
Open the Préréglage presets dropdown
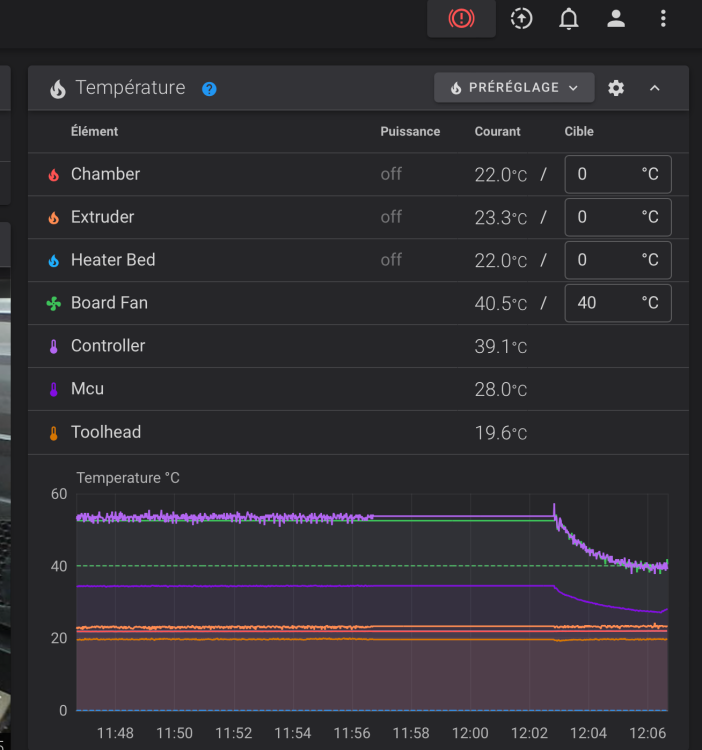[514, 88]
